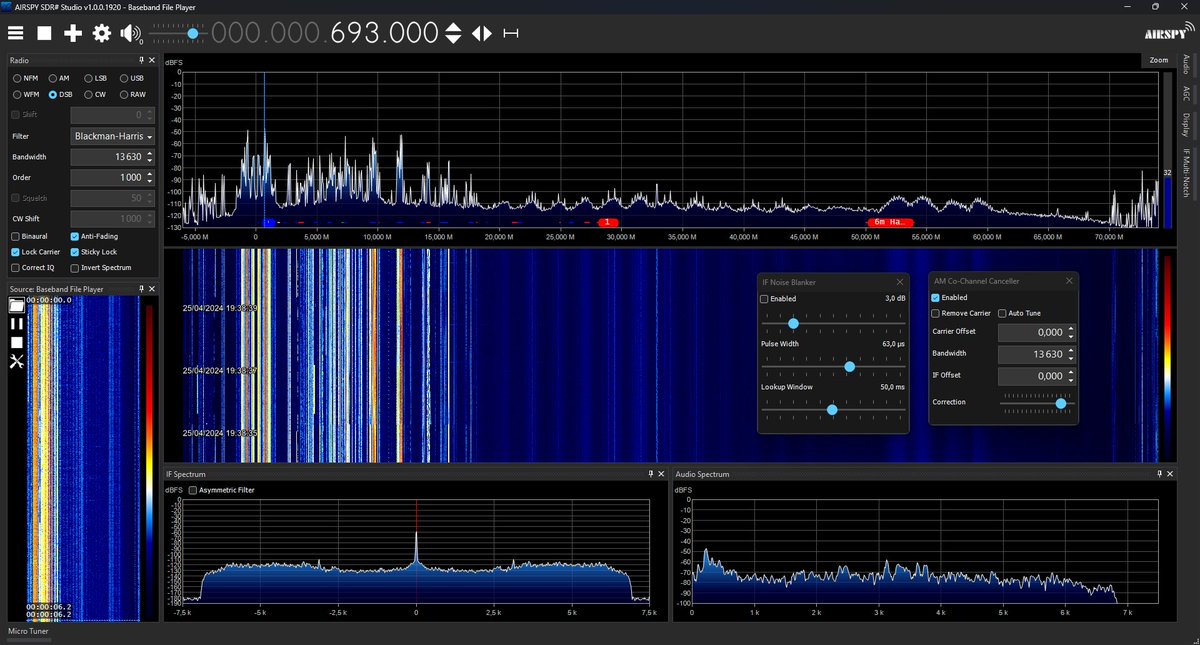
Task: Close the Audio Spectrum panel
Action: point(1169,474)
